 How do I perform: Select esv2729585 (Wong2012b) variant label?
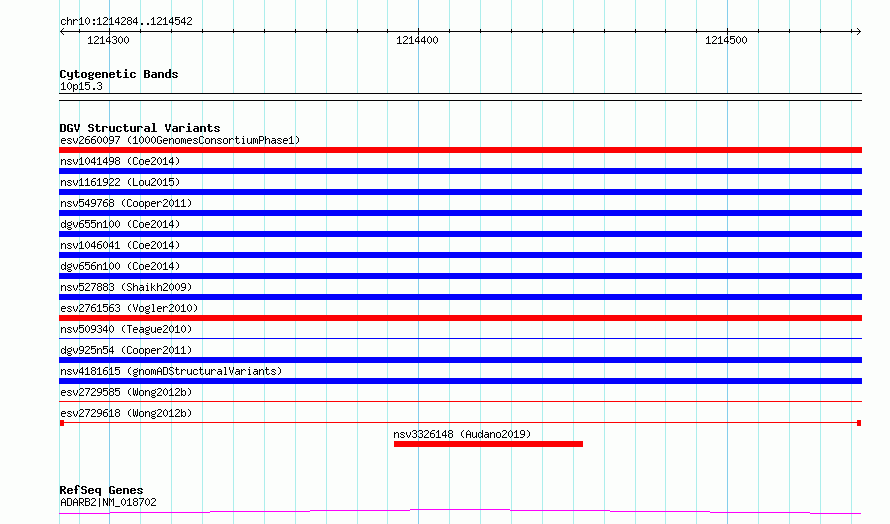click(x=126, y=392)
